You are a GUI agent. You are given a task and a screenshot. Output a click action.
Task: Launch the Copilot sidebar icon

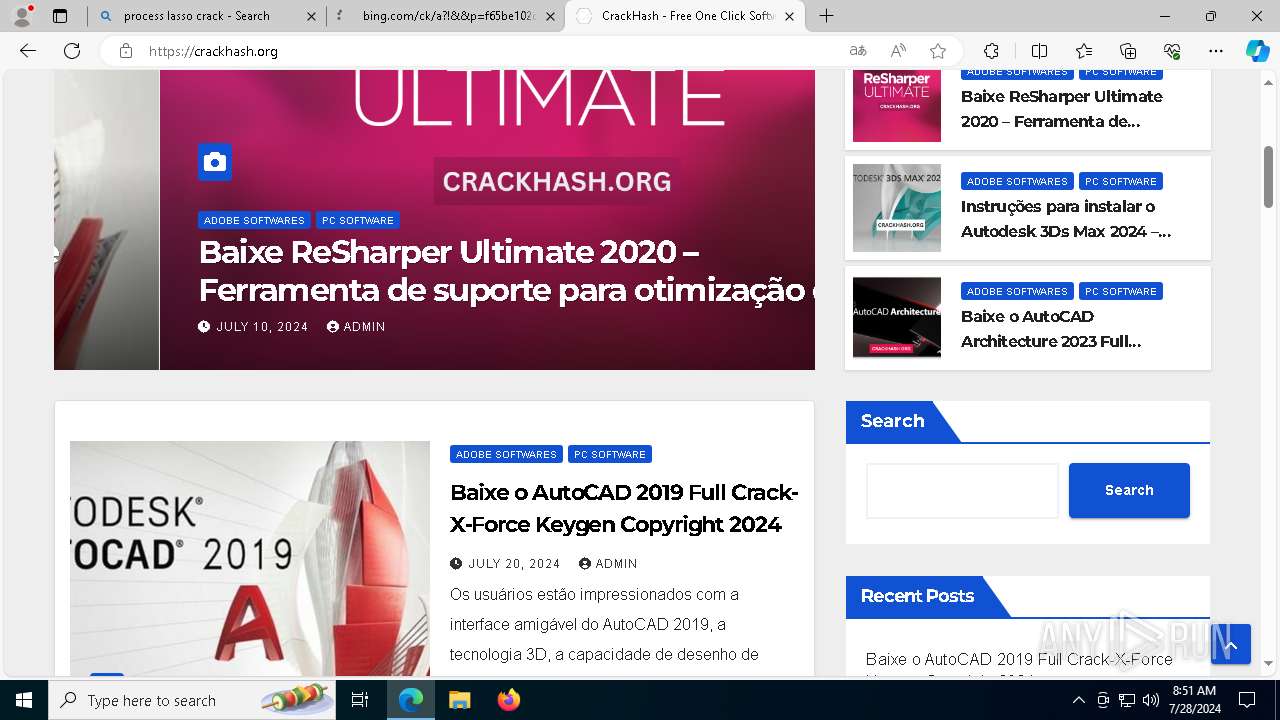tap(1257, 51)
